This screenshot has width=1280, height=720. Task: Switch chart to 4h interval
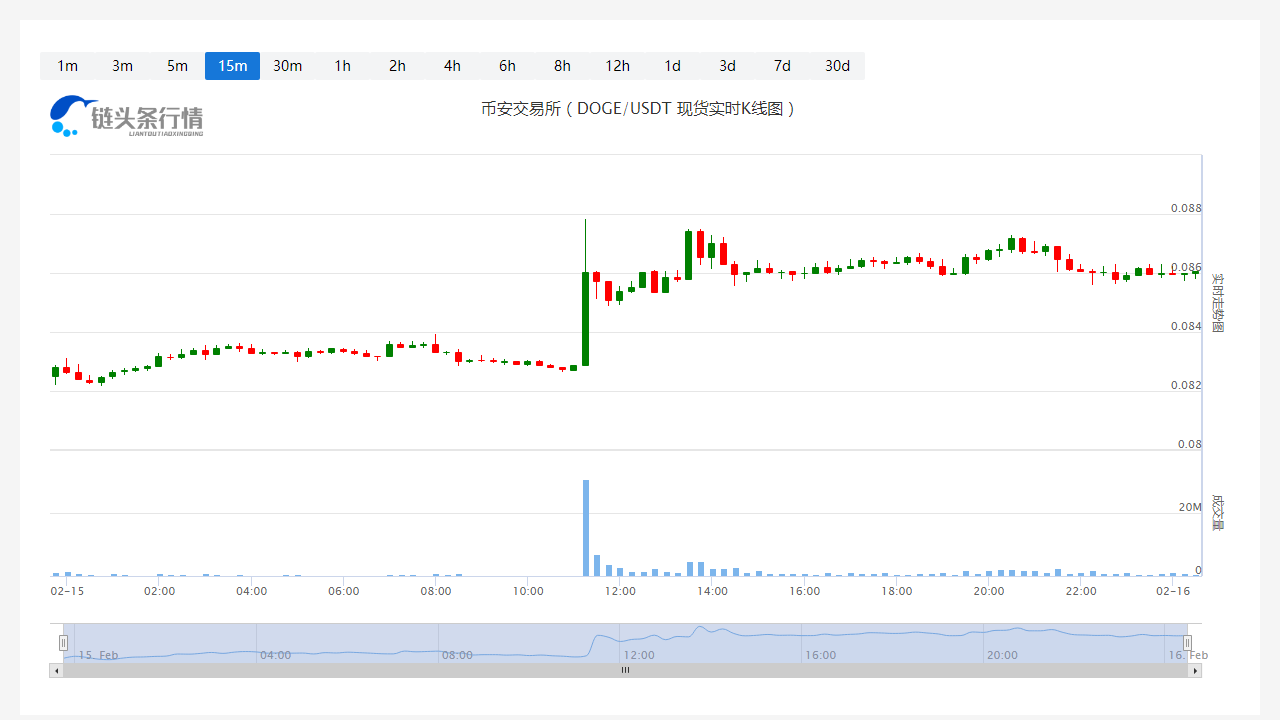click(452, 66)
